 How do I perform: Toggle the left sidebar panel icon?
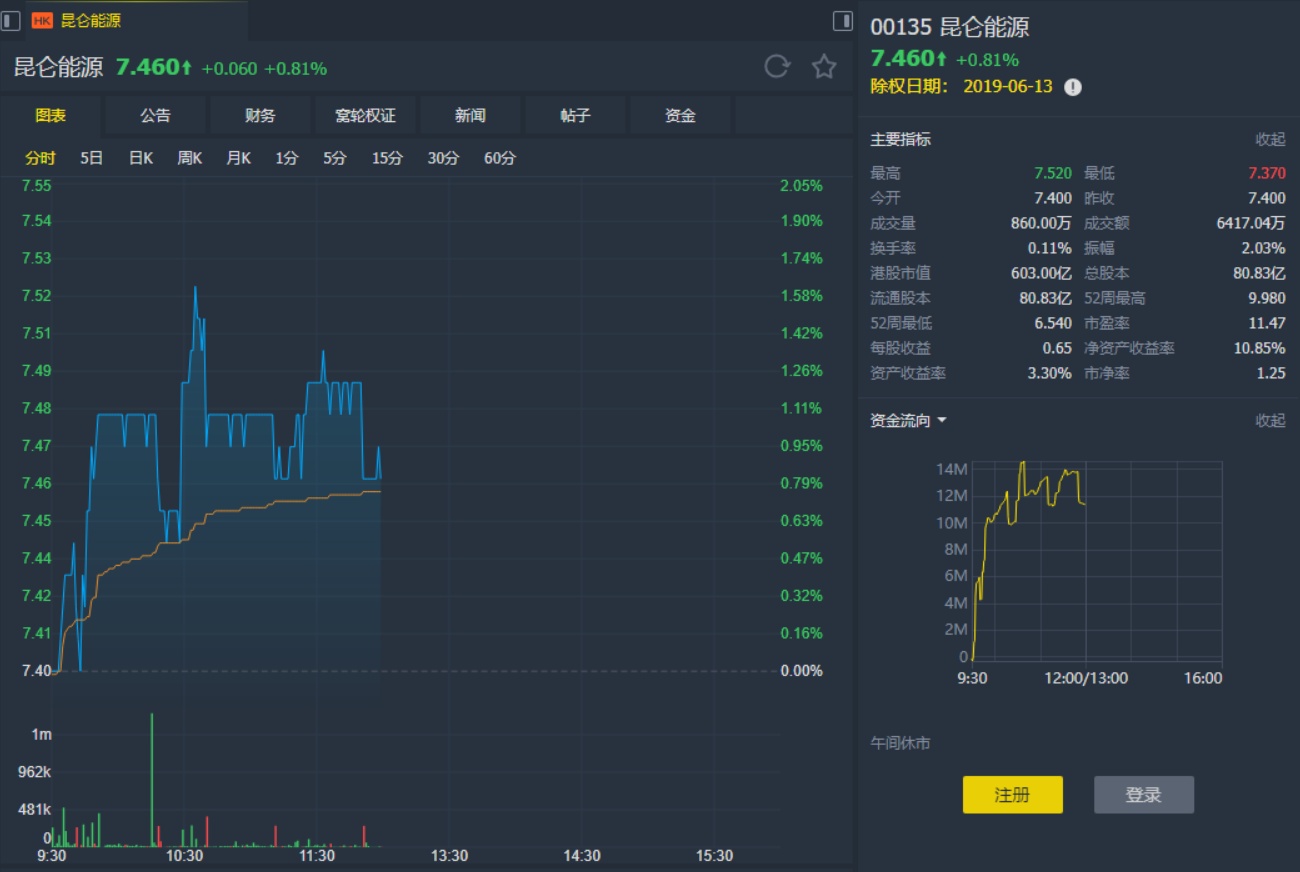click(11, 20)
